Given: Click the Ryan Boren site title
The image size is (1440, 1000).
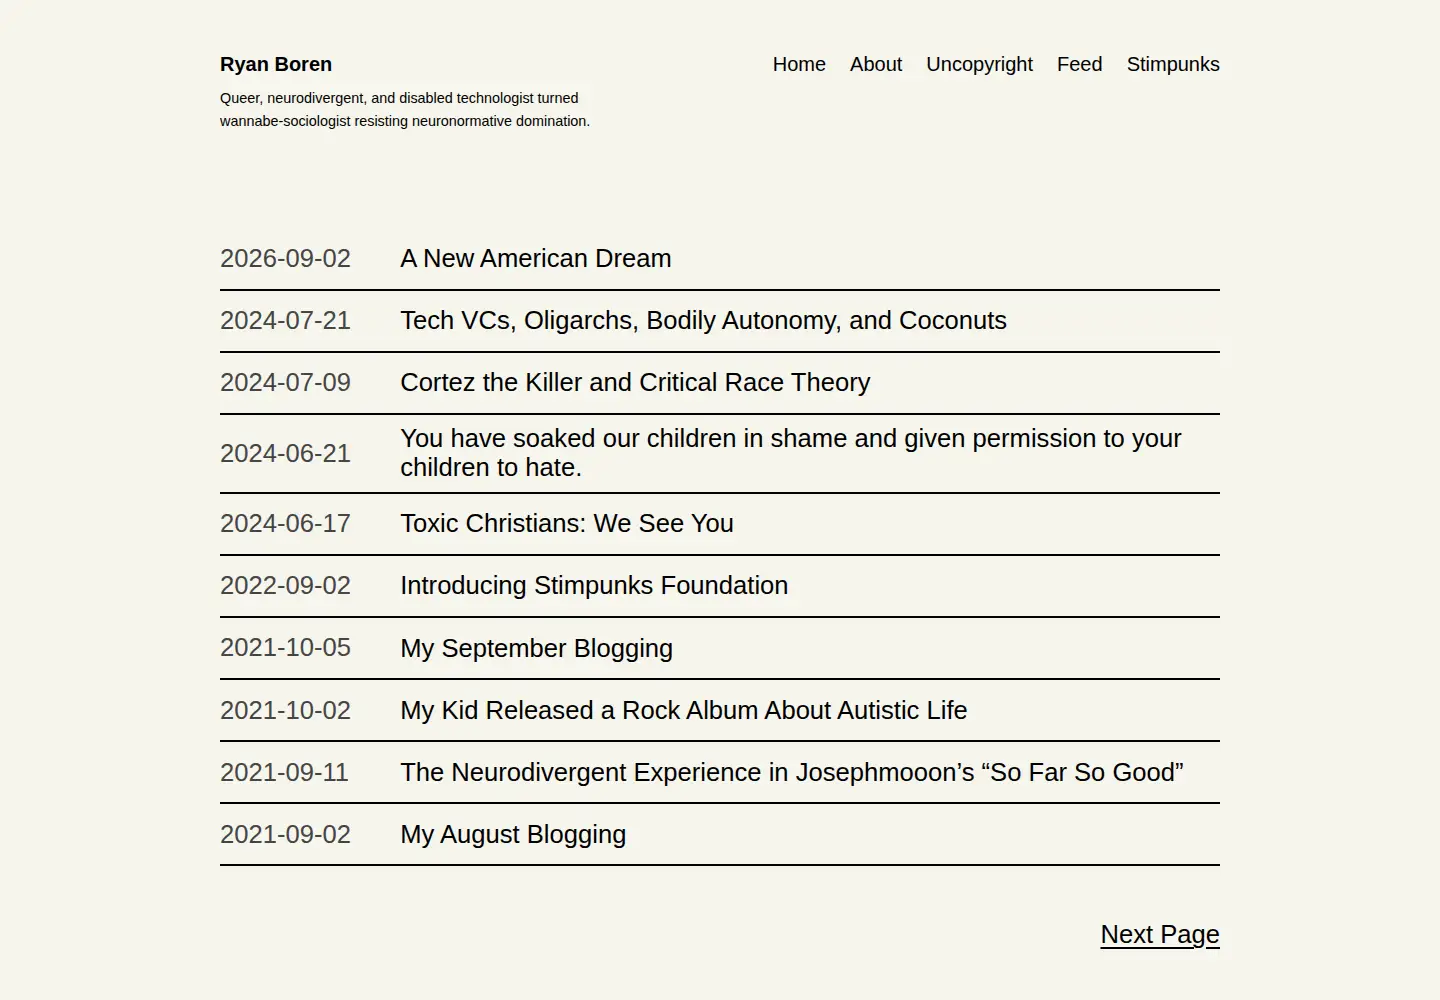Looking at the screenshot, I should point(276,64).
